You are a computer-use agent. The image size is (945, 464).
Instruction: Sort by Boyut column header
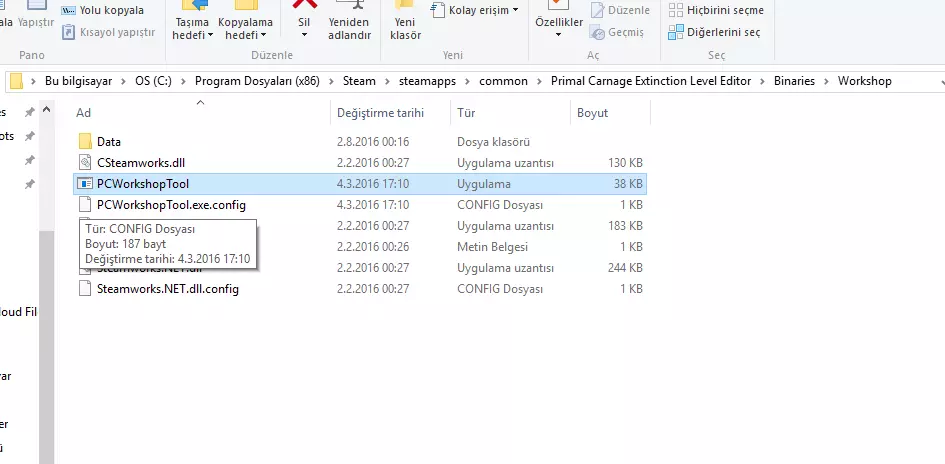pyautogui.click(x=610, y=113)
